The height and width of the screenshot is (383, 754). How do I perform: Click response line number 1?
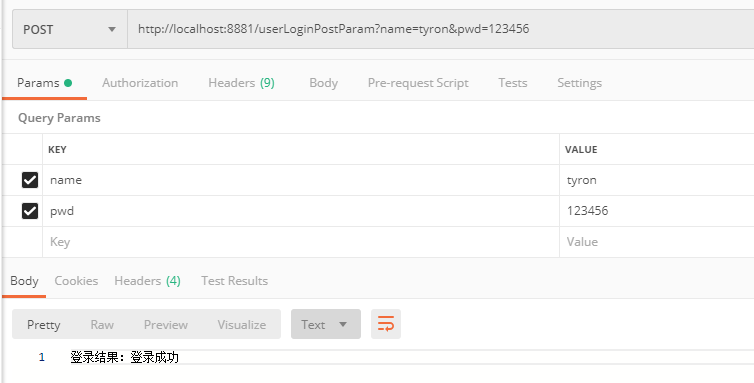click(42, 357)
